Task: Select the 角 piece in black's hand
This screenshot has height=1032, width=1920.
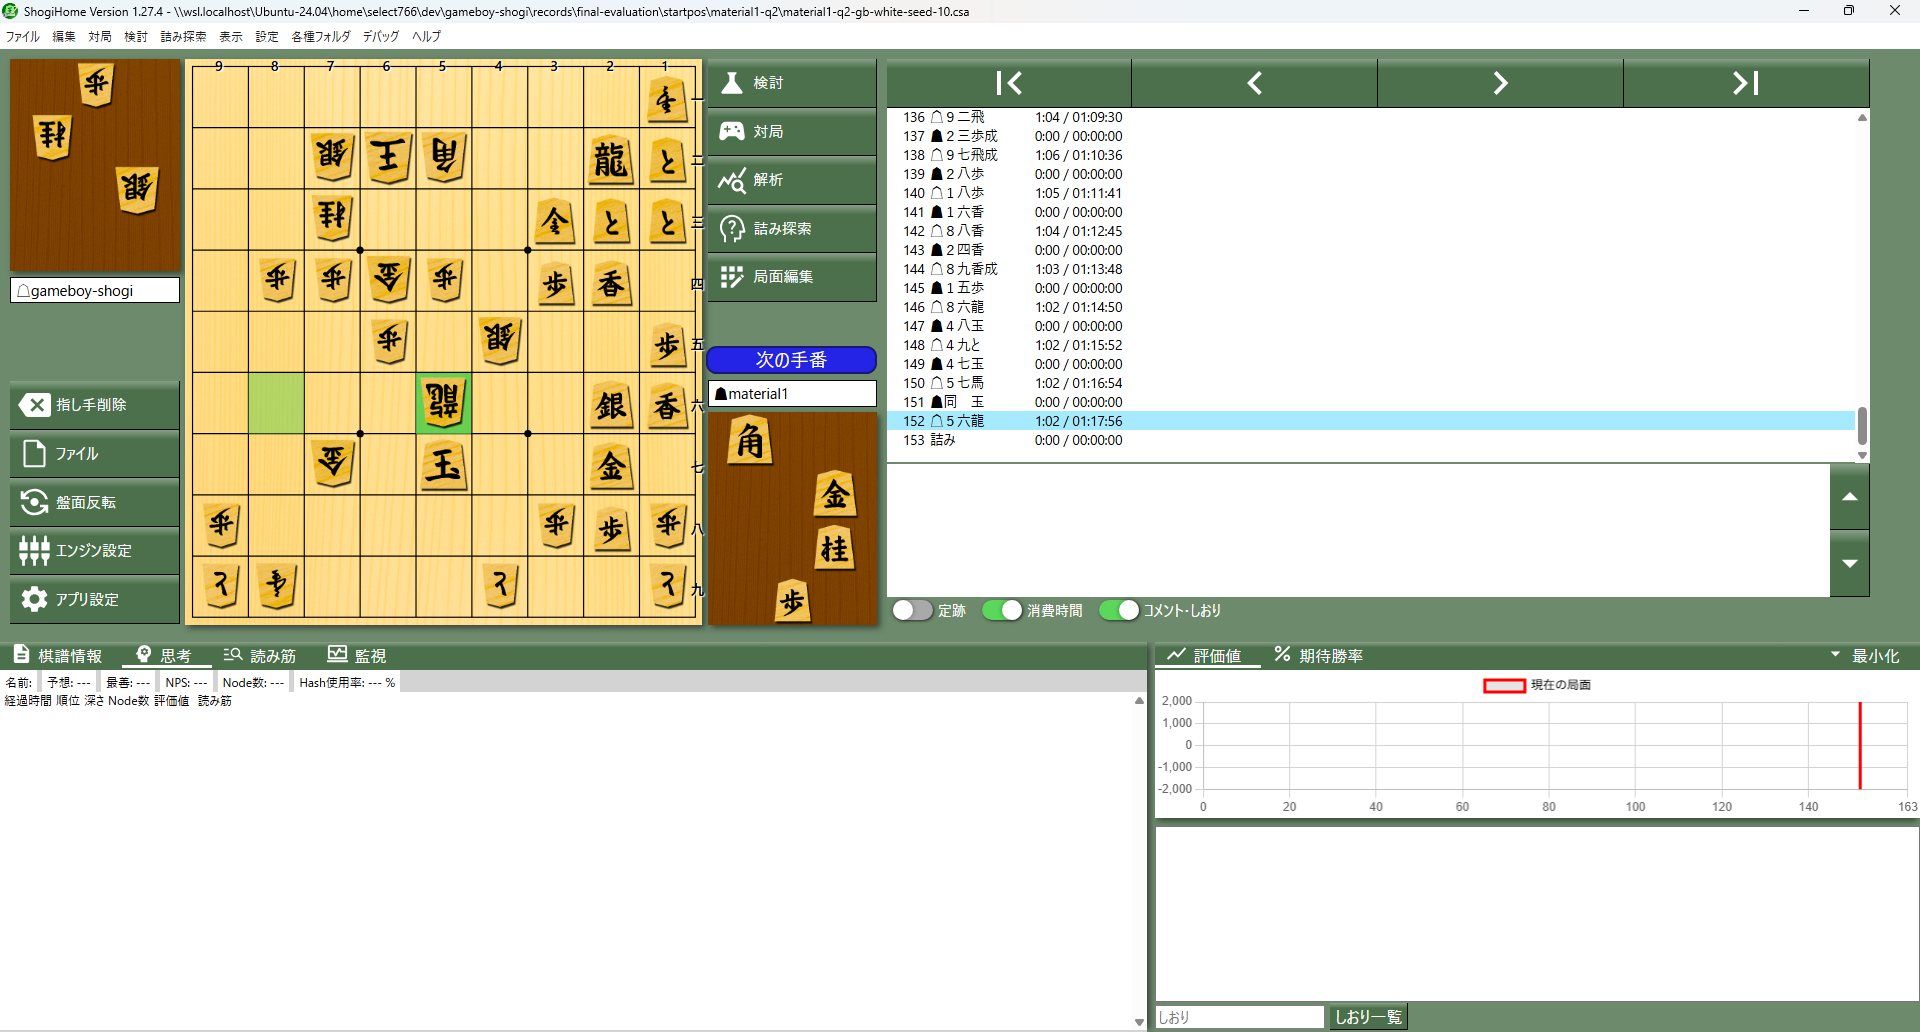Action: (750, 441)
